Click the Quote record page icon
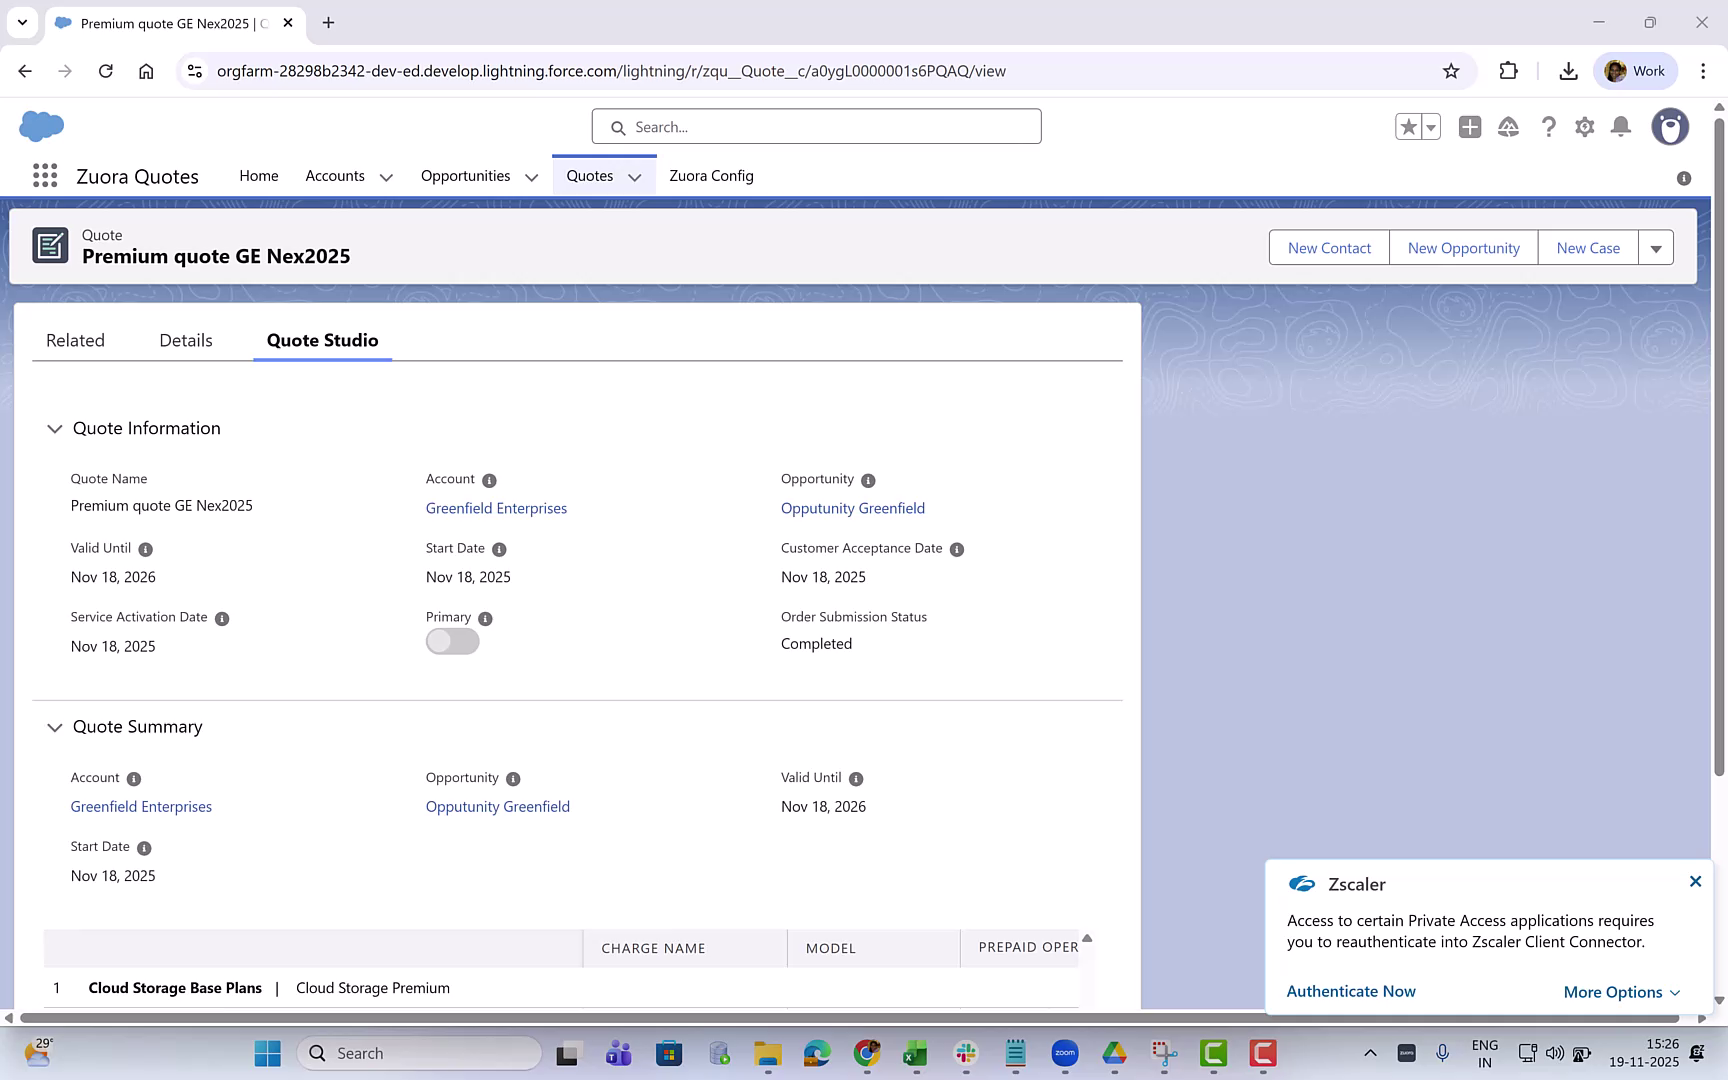1728x1080 pixels. coord(51,245)
